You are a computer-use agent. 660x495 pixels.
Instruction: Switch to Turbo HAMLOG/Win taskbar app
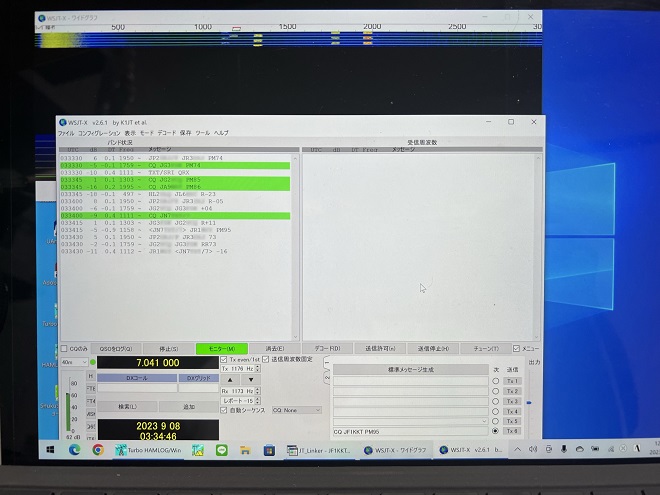pos(148,450)
